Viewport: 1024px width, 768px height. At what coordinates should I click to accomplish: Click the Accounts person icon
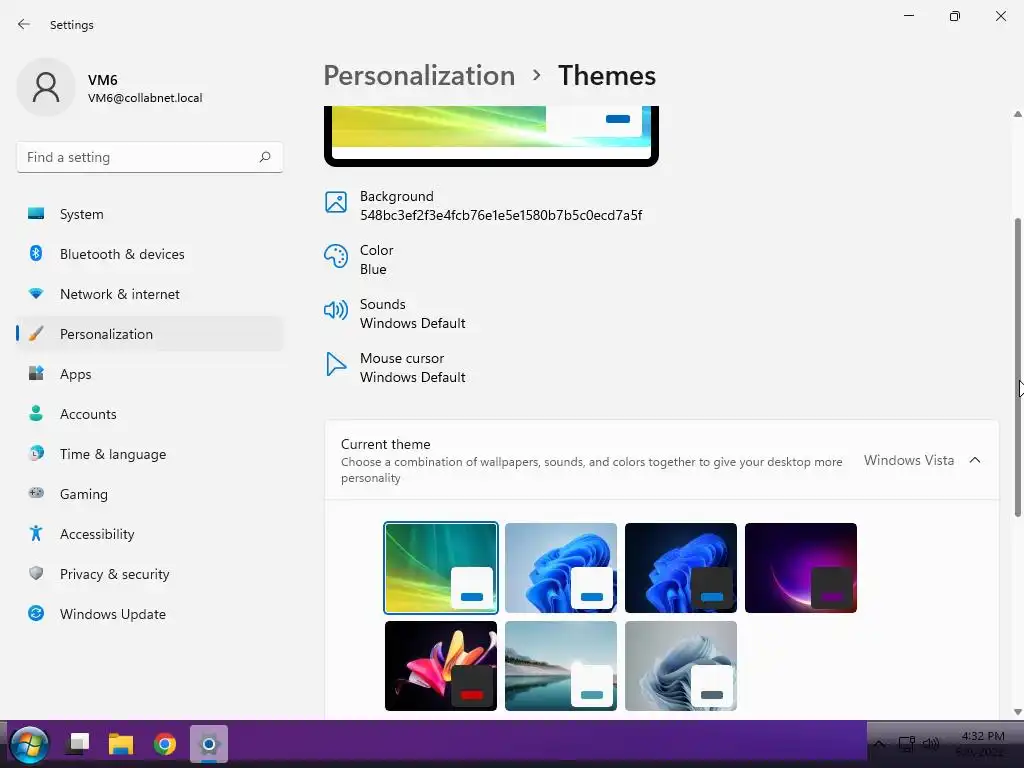click(36, 413)
